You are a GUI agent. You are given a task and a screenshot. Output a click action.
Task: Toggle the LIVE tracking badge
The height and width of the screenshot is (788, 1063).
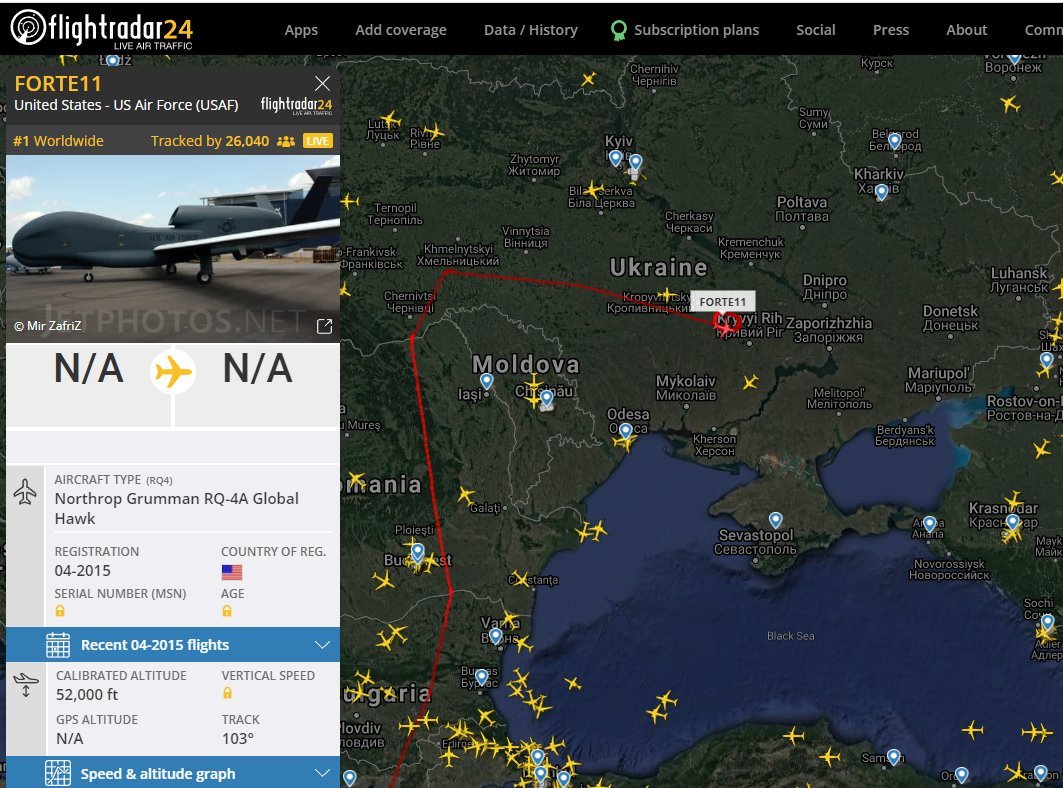click(317, 141)
